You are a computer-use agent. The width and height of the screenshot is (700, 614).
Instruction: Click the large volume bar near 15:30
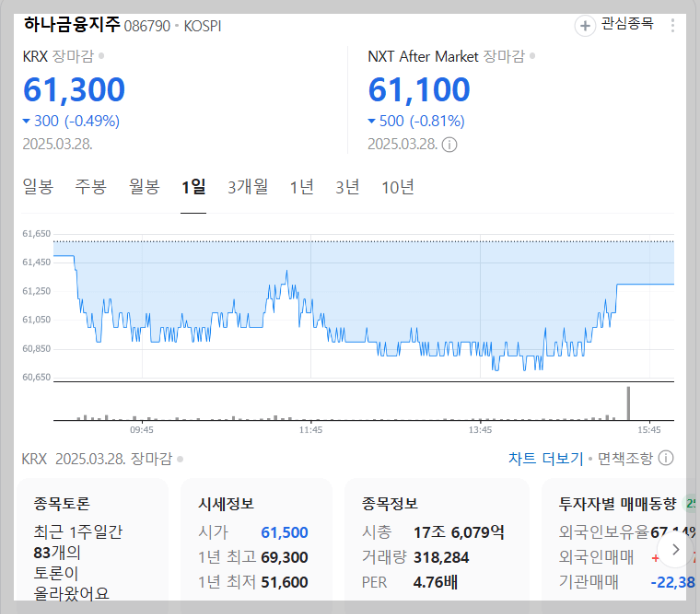pyautogui.click(x=629, y=403)
